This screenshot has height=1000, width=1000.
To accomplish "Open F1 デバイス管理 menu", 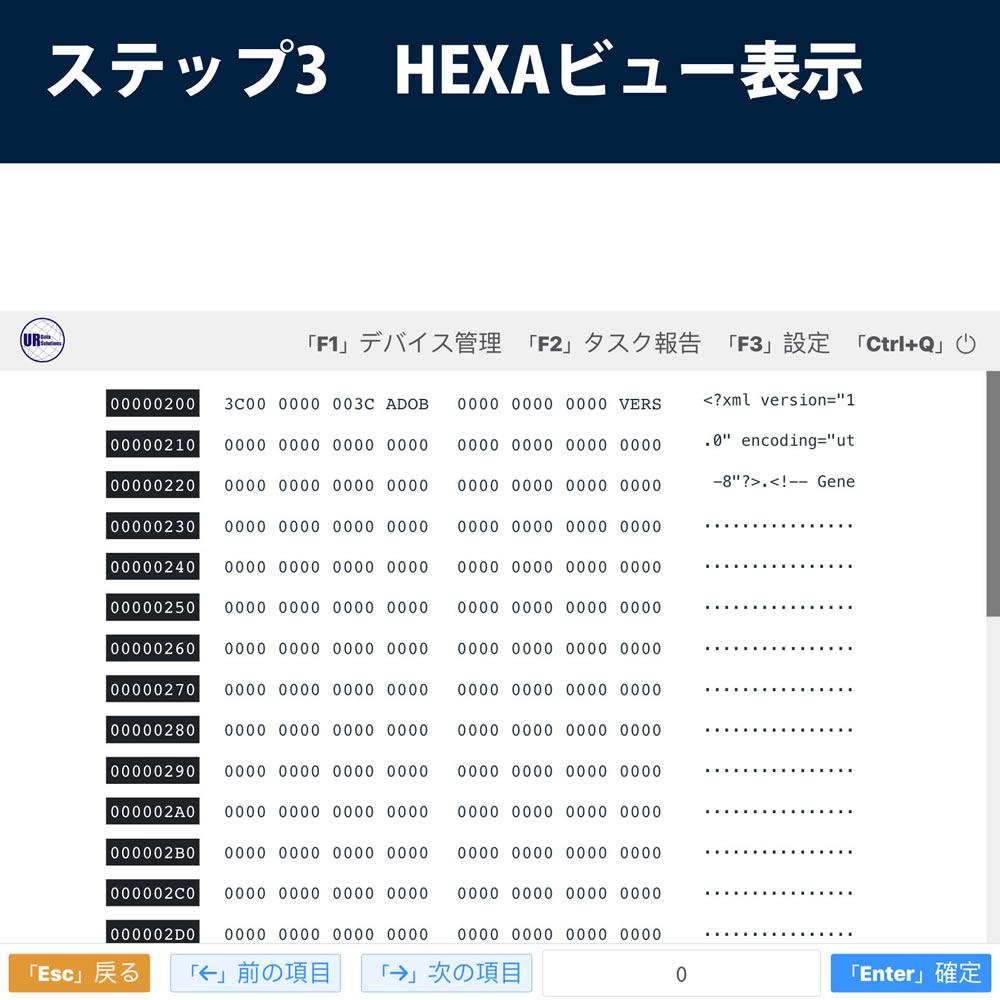I will pyautogui.click(x=403, y=344).
